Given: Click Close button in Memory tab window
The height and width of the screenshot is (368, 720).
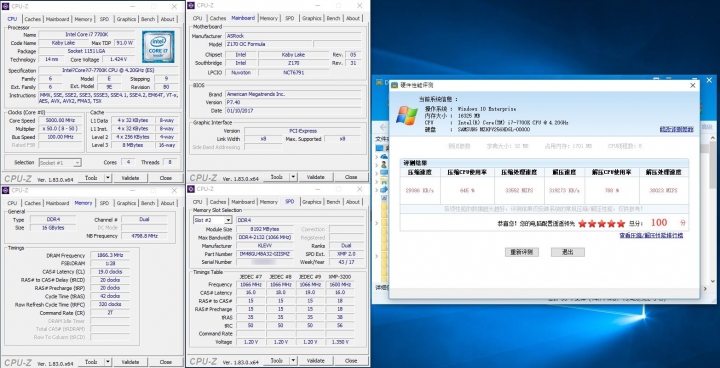Looking at the screenshot, I should (166, 362).
